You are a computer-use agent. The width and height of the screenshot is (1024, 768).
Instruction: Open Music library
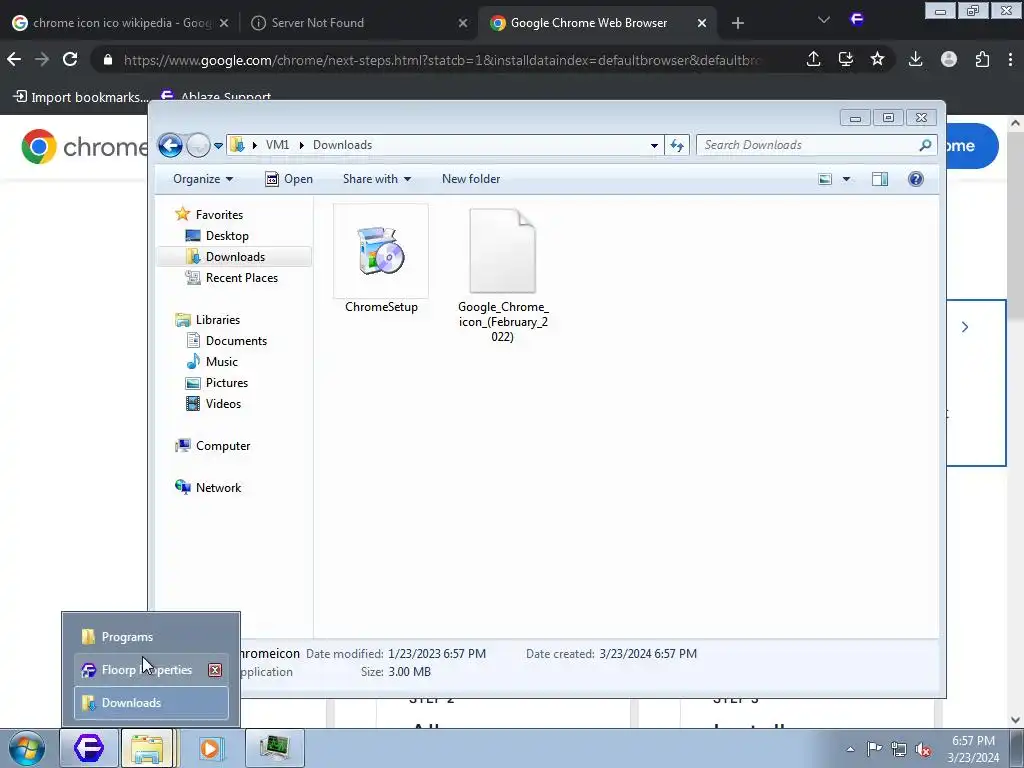212,361
